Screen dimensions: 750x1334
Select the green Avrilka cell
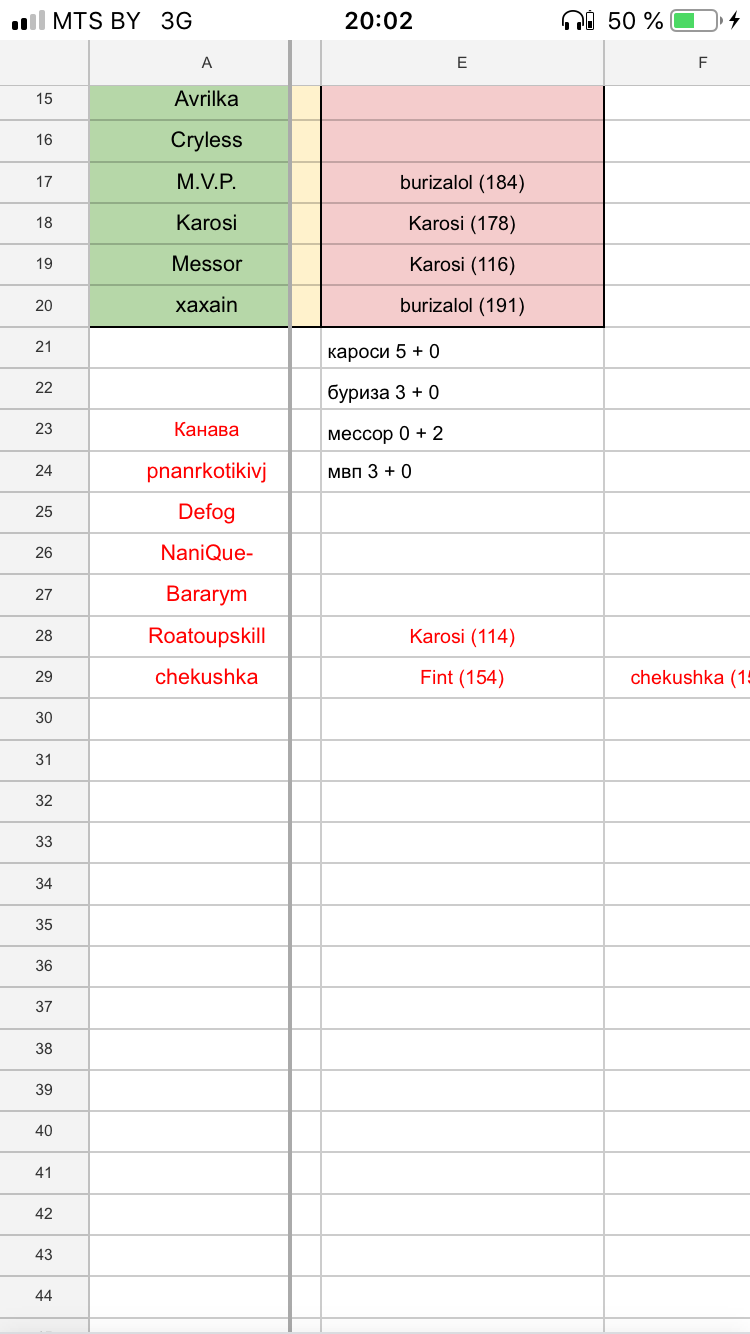[207, 99]
